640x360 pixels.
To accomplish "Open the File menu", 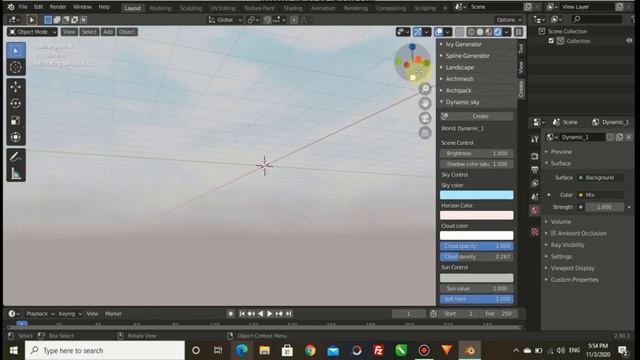I will (23, 7).
